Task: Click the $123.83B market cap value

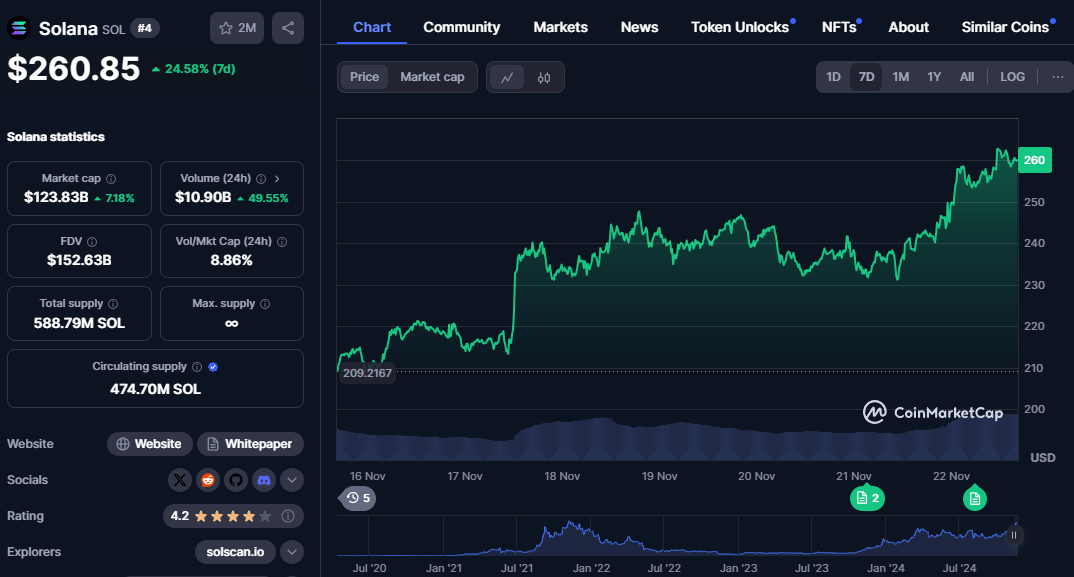Action: (56, 197)
